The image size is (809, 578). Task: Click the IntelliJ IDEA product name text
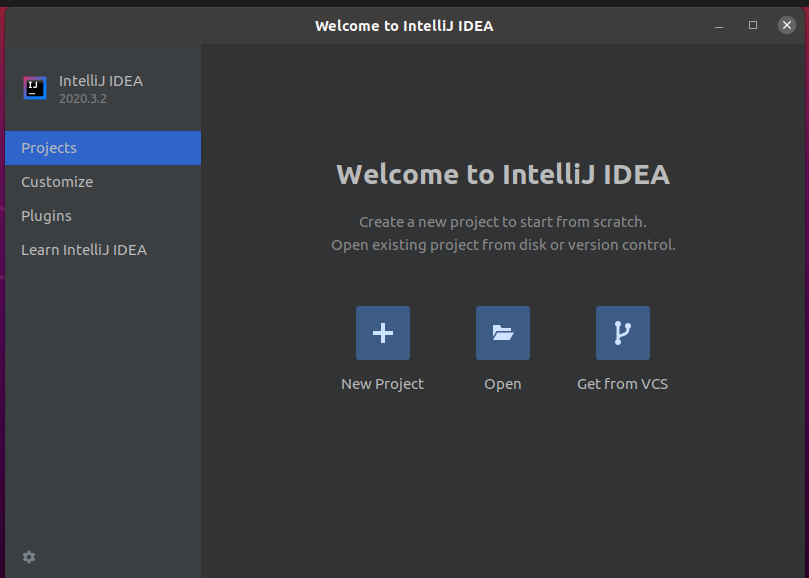click(x=101, y=81)
